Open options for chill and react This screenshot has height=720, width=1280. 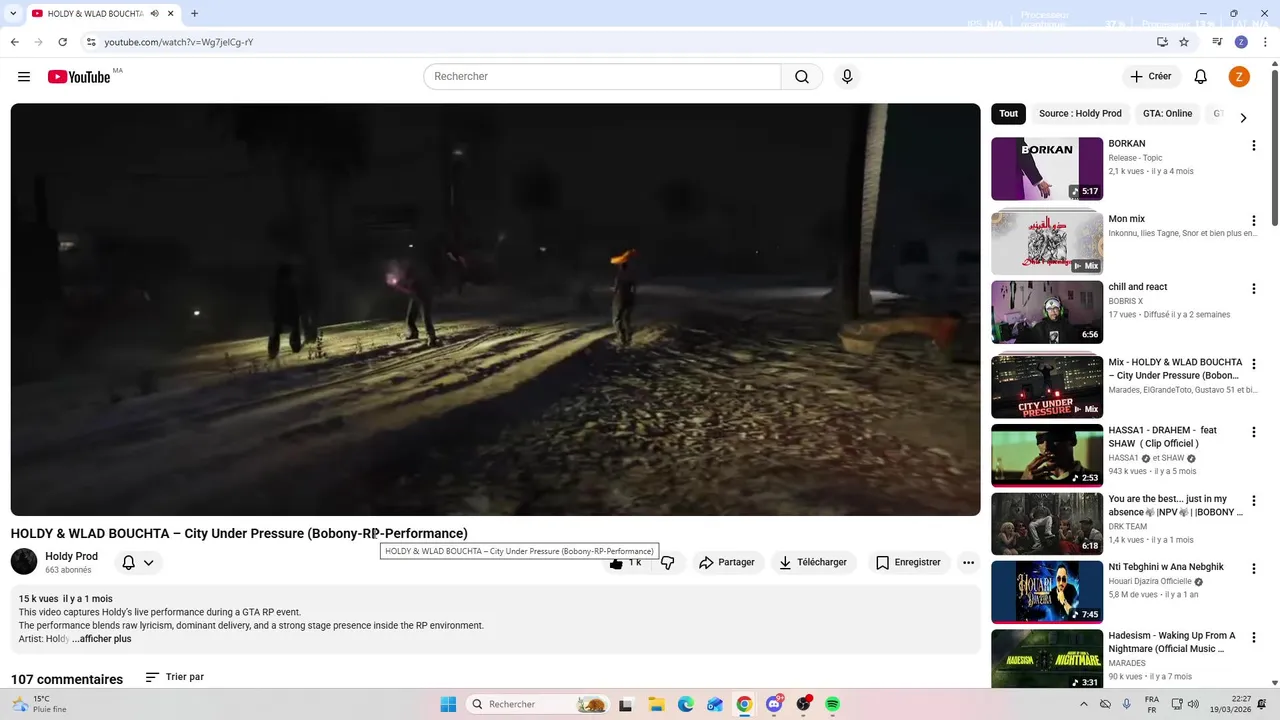pos(1254,289)
